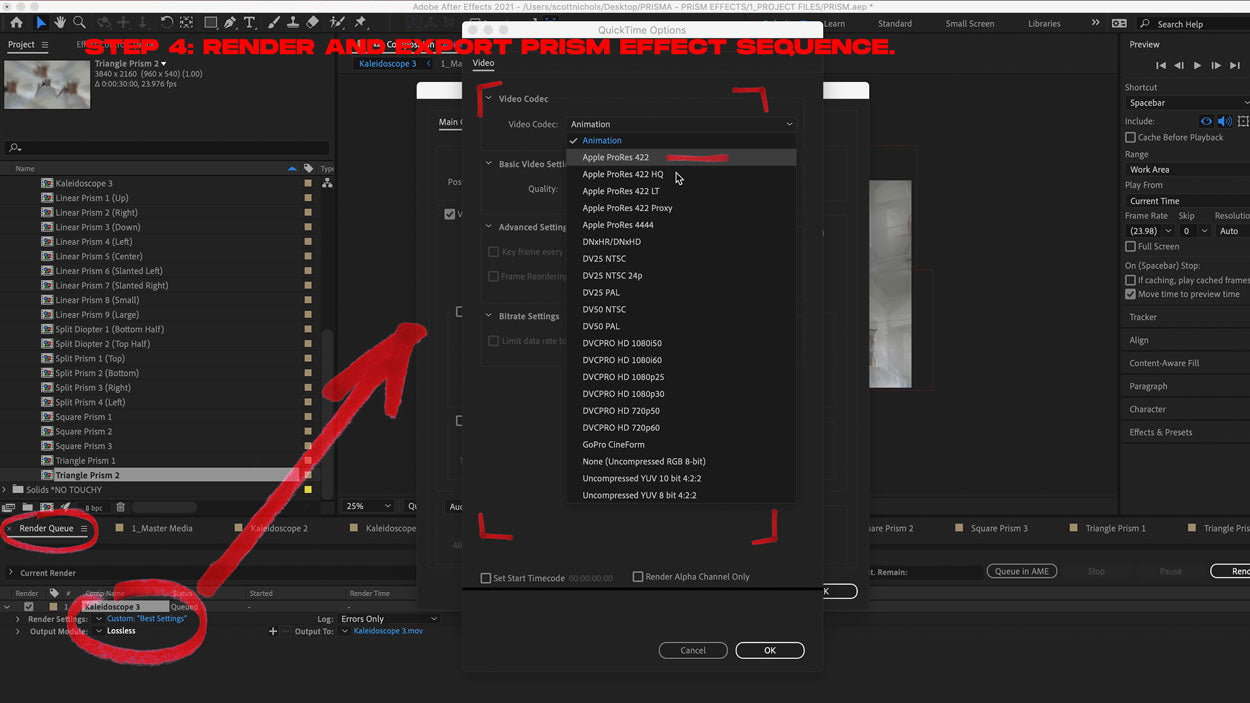Create a new composition icon

(x=46, y=508)
